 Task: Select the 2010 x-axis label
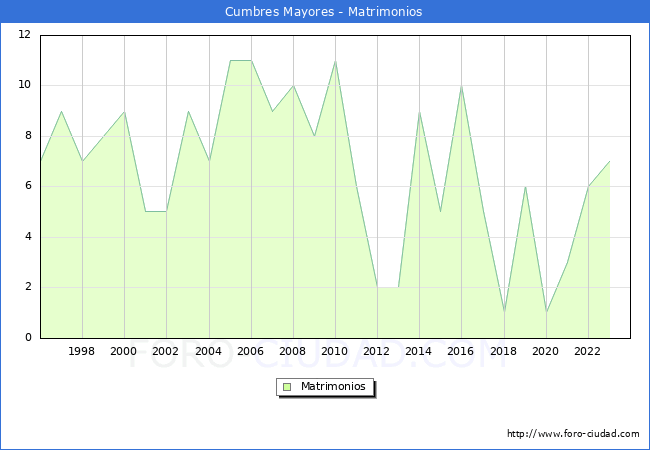coord(335,351)
